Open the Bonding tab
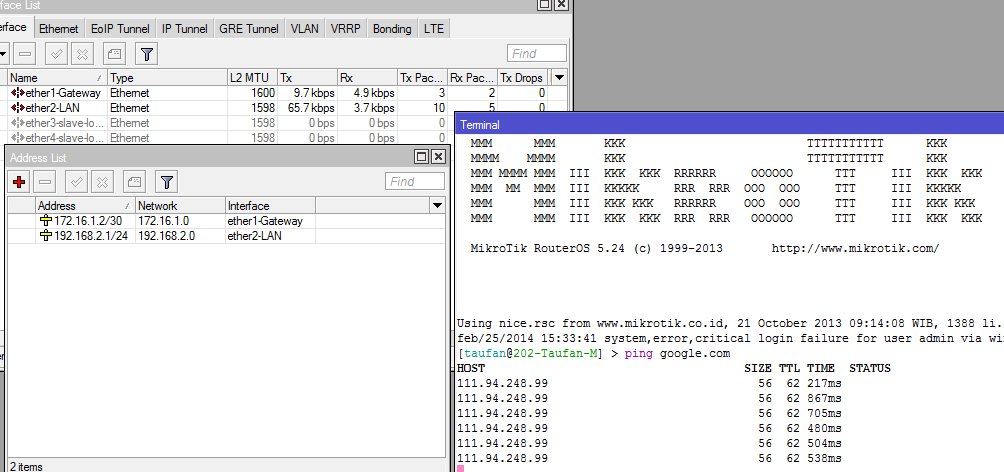 pos(392,29)
